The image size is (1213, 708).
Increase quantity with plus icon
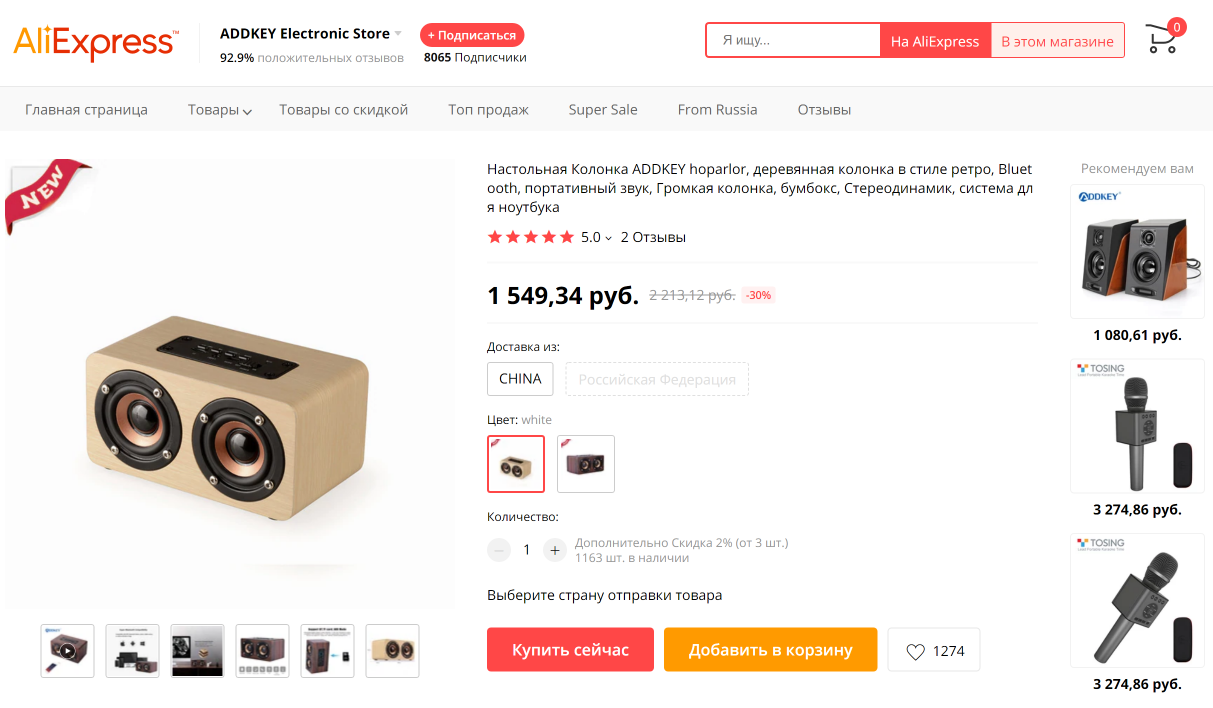click(x=555, y=550)
